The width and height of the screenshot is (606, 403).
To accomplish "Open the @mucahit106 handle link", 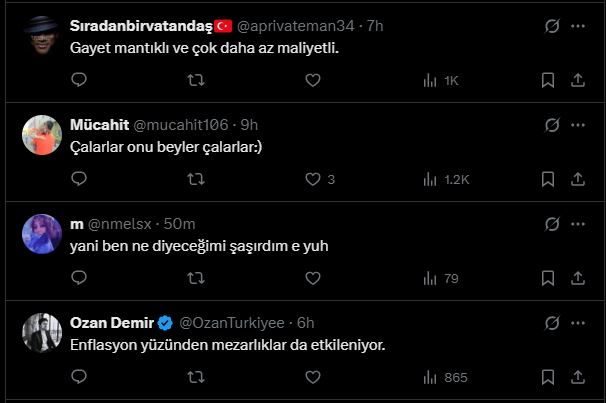I will [x=181, y=125].
